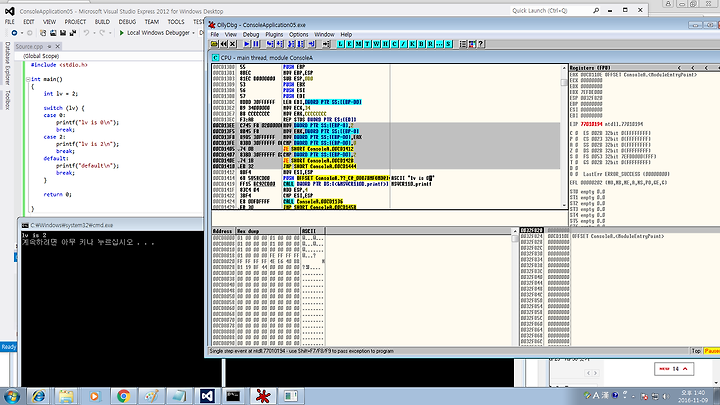The height and width of the screenshot is (405, 720).
Task: Open Toolbox side panel tab
Action: (7, 99)
